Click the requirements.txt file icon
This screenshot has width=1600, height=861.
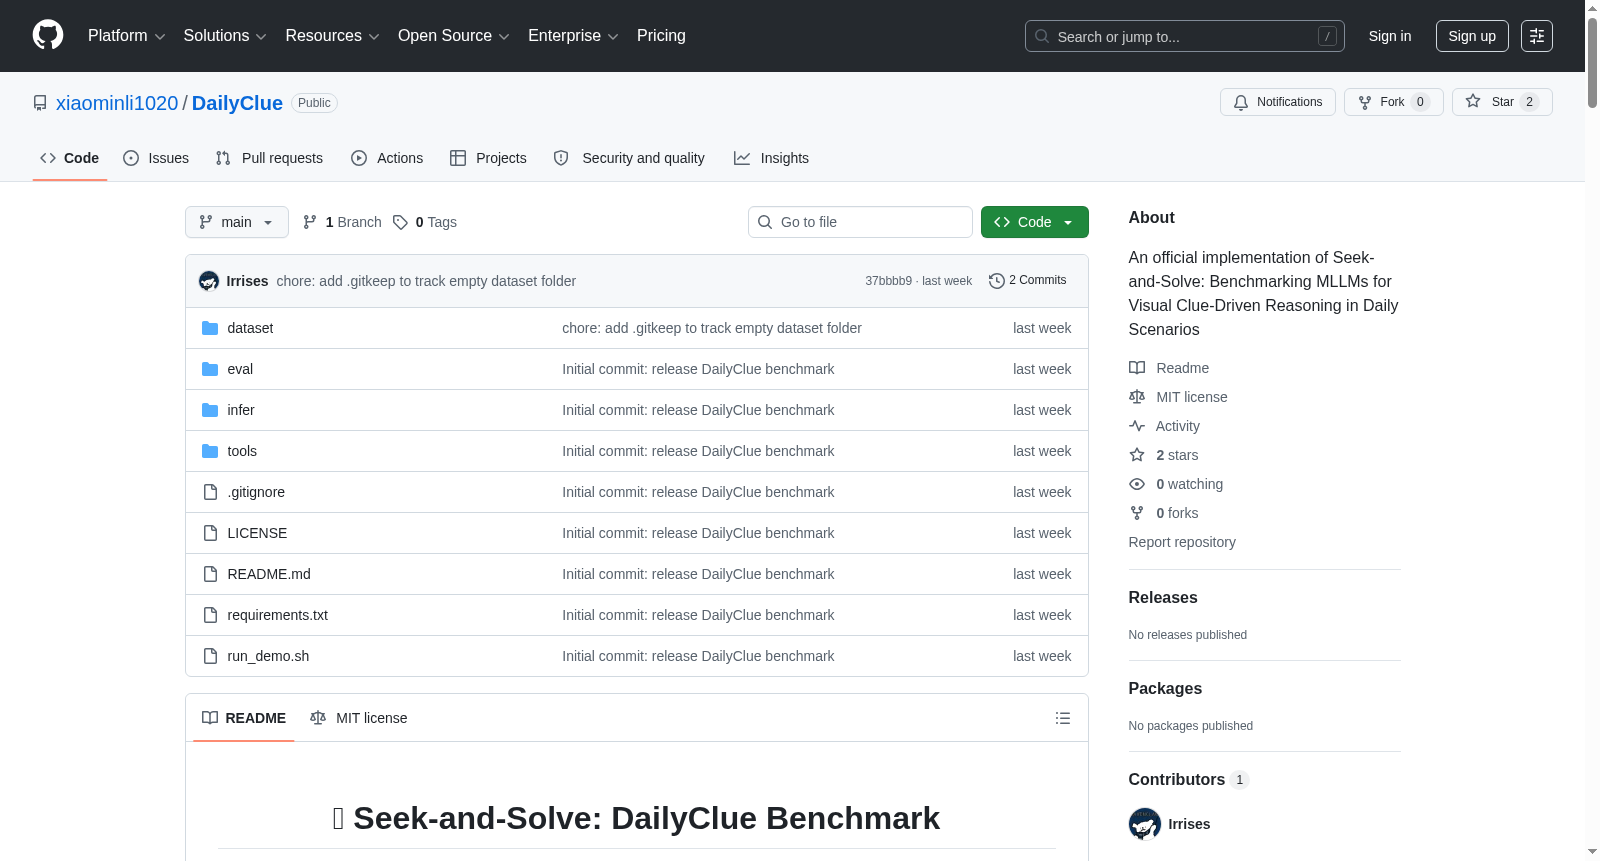[x=210, y=615]
